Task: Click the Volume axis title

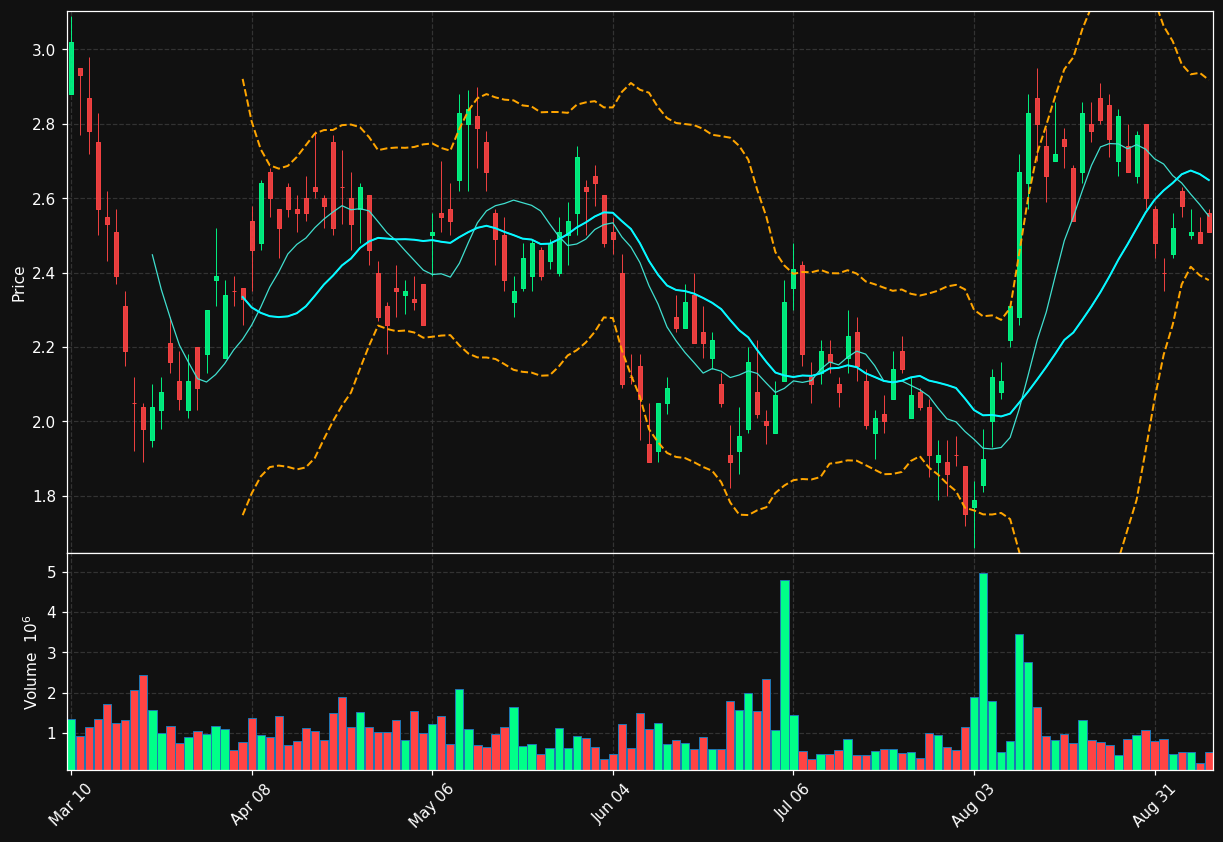Action: click(31, 662)
